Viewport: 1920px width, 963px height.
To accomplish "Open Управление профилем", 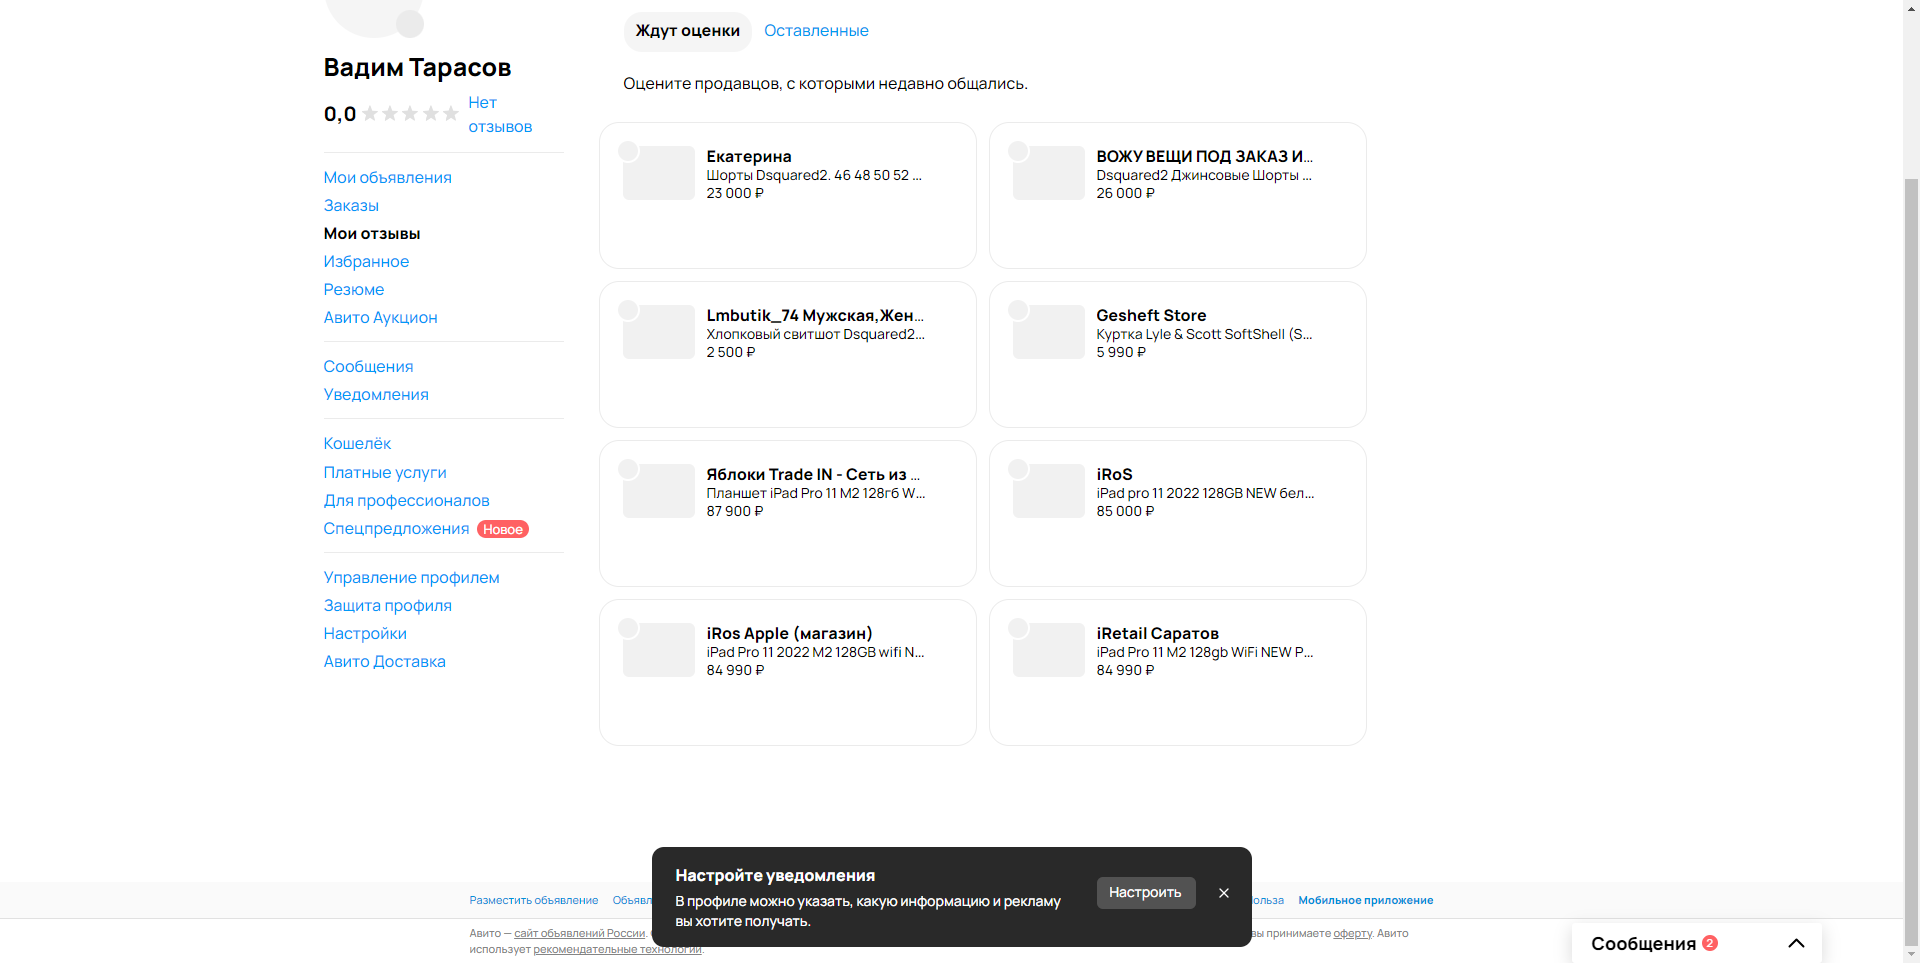I will coord(411,577).
